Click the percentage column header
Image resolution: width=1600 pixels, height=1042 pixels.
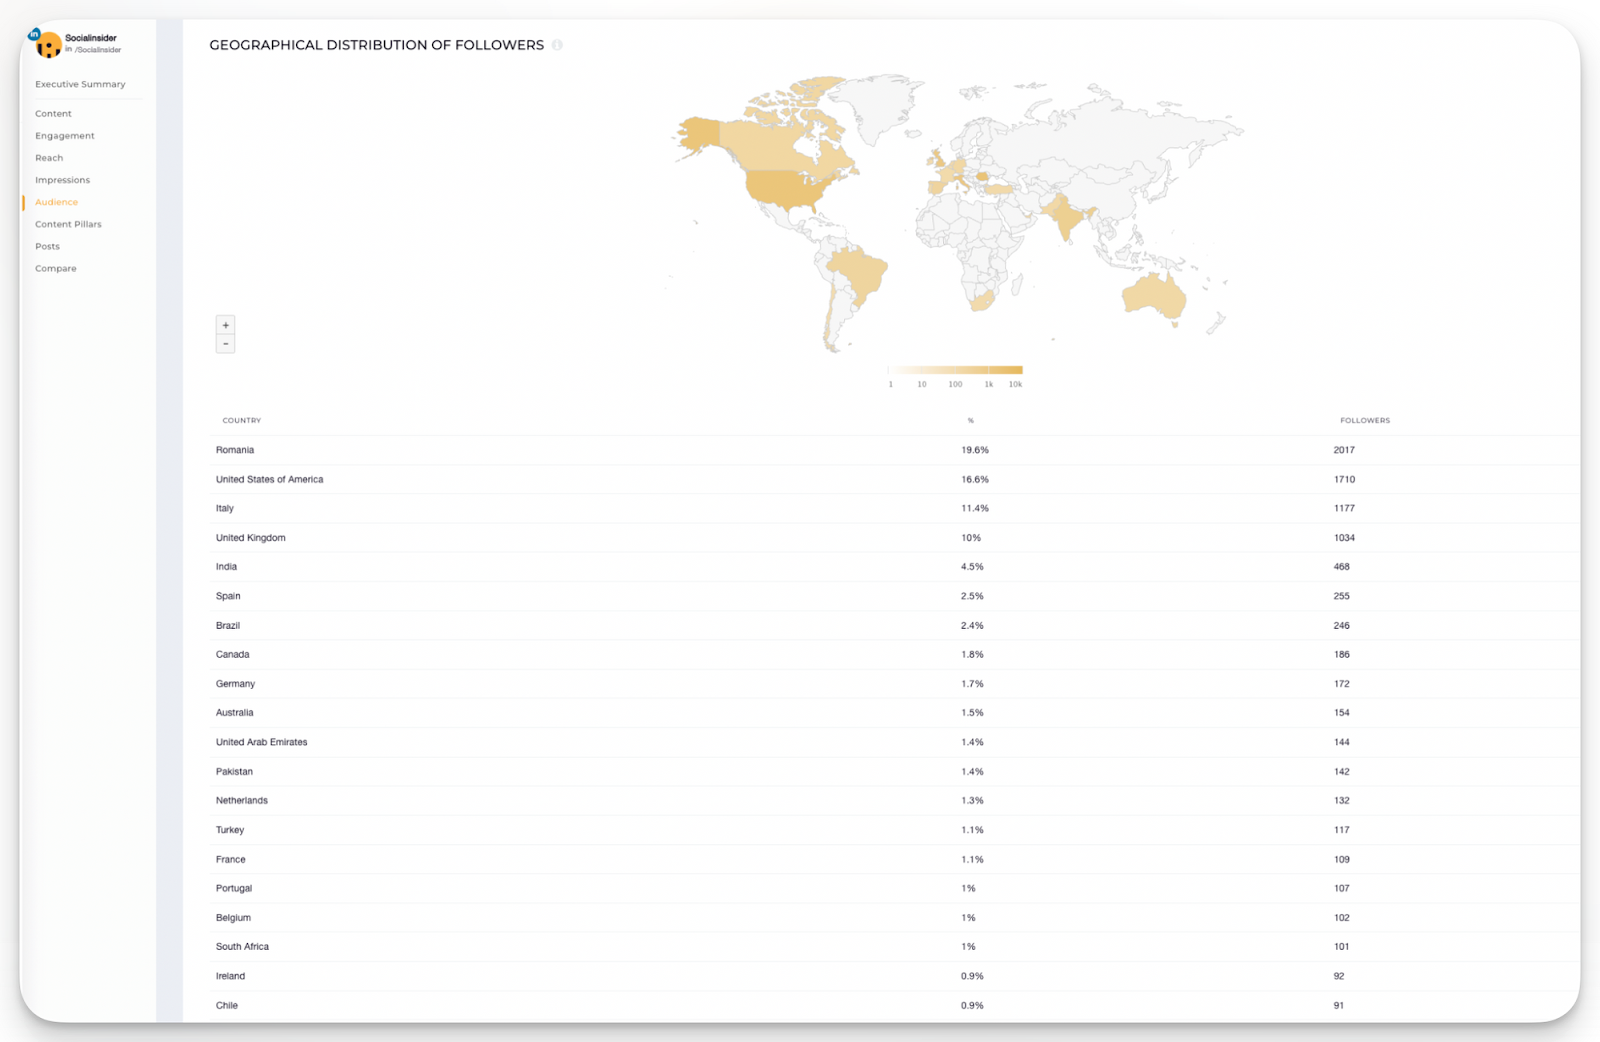coord(970,421)
